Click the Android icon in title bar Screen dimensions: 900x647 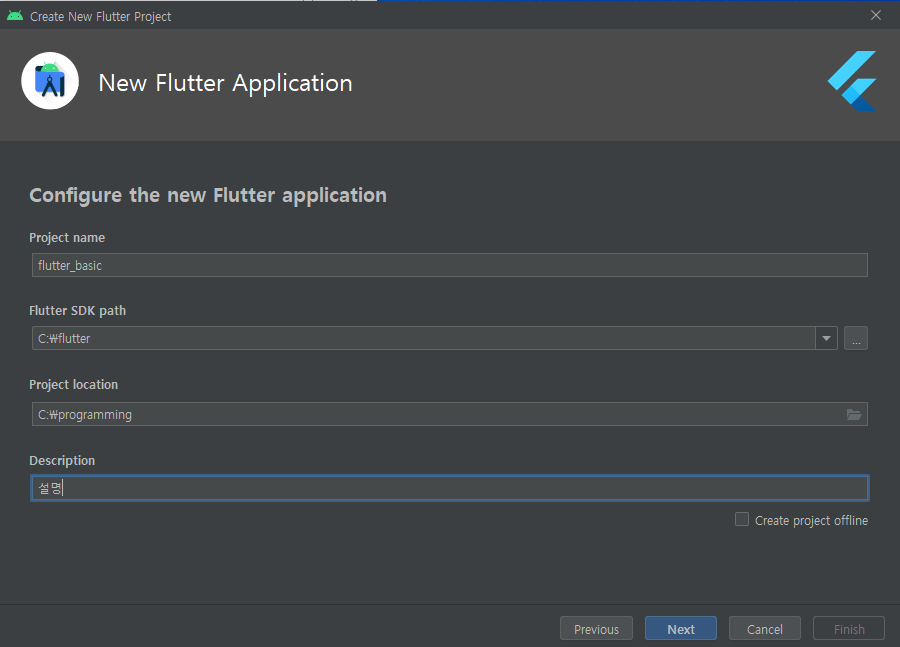pyautogui.click(x=15, y=16)
